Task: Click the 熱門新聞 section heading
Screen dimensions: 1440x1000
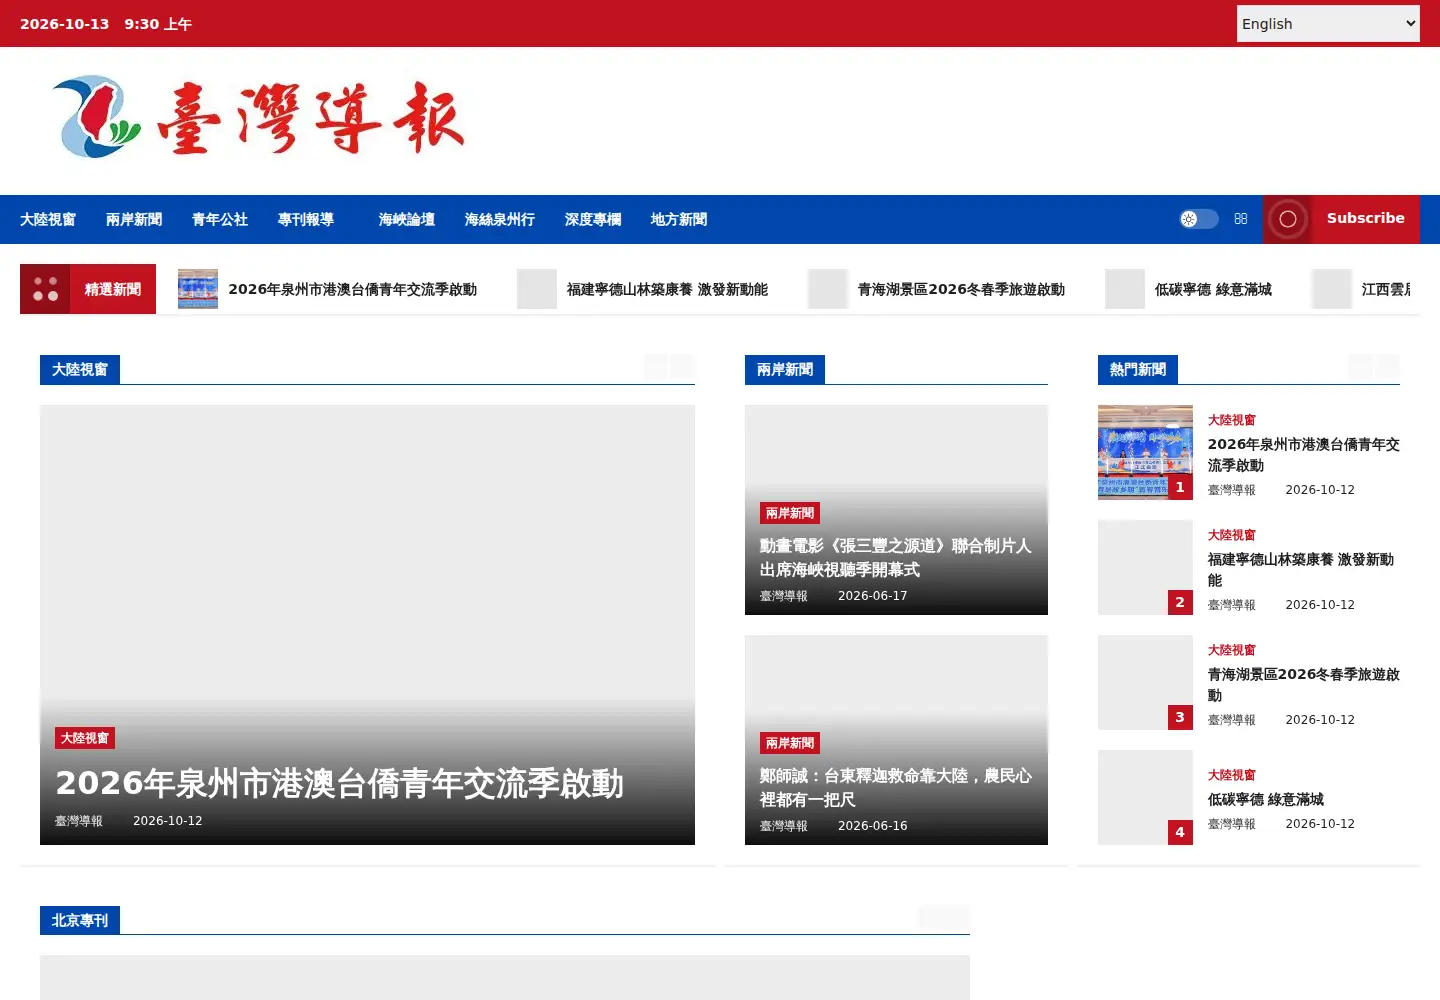Action: pos(1138,370)
